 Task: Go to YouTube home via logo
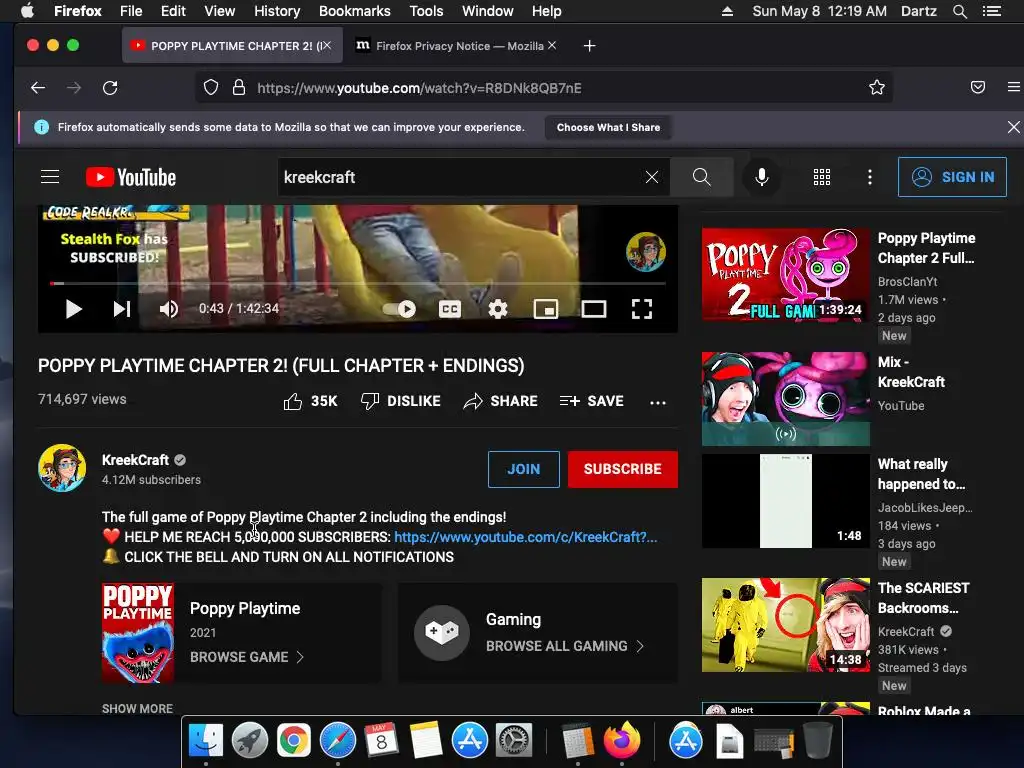click(131, 177)
